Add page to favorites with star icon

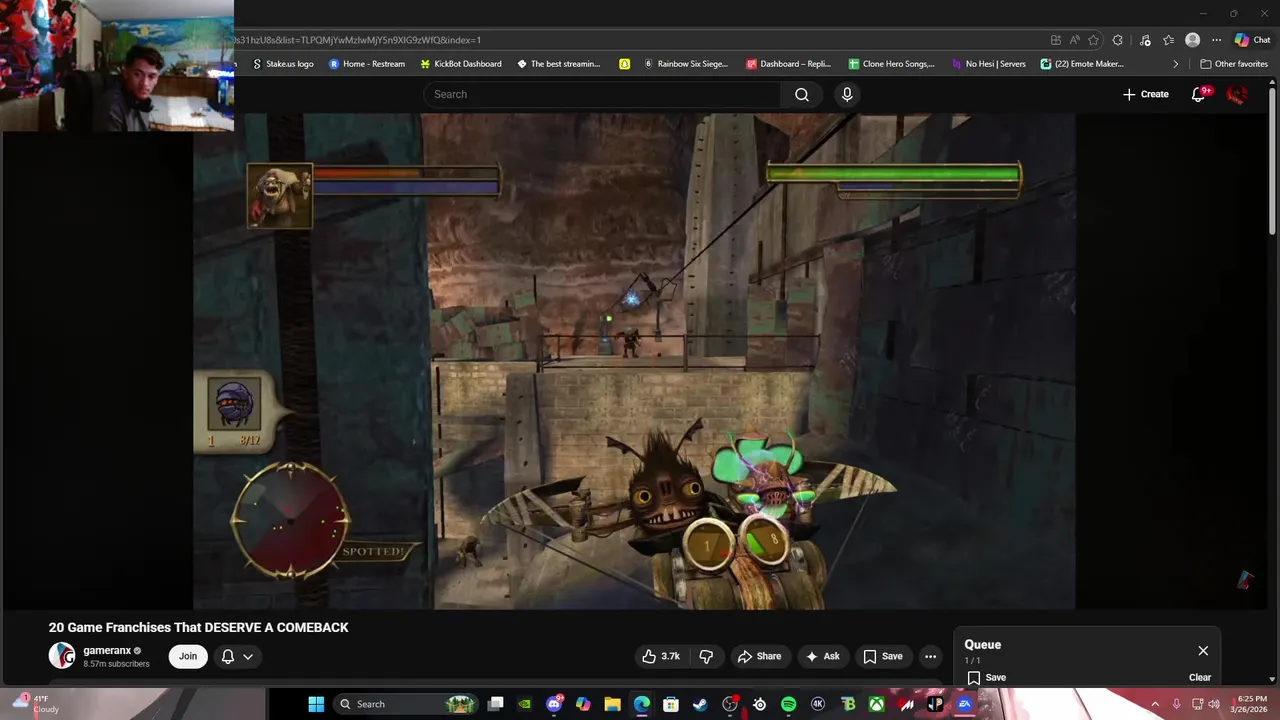[1094, 40]
